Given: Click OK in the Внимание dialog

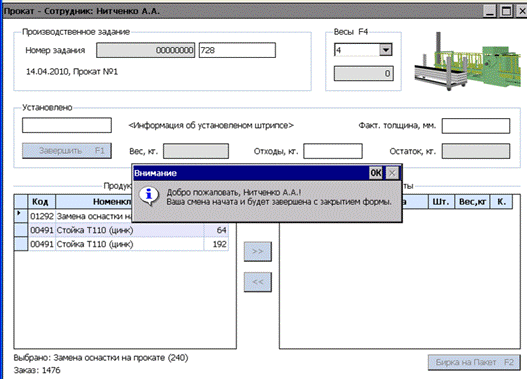Looking at the screenshot, I should [x=375, y=173].
